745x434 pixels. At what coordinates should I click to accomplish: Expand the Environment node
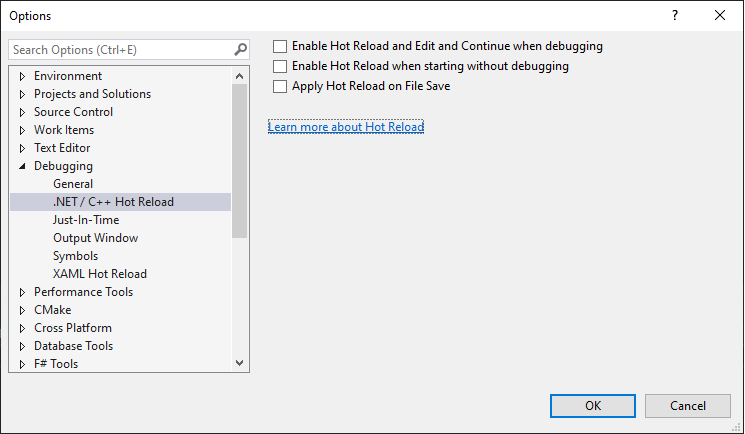coord(22,76)
